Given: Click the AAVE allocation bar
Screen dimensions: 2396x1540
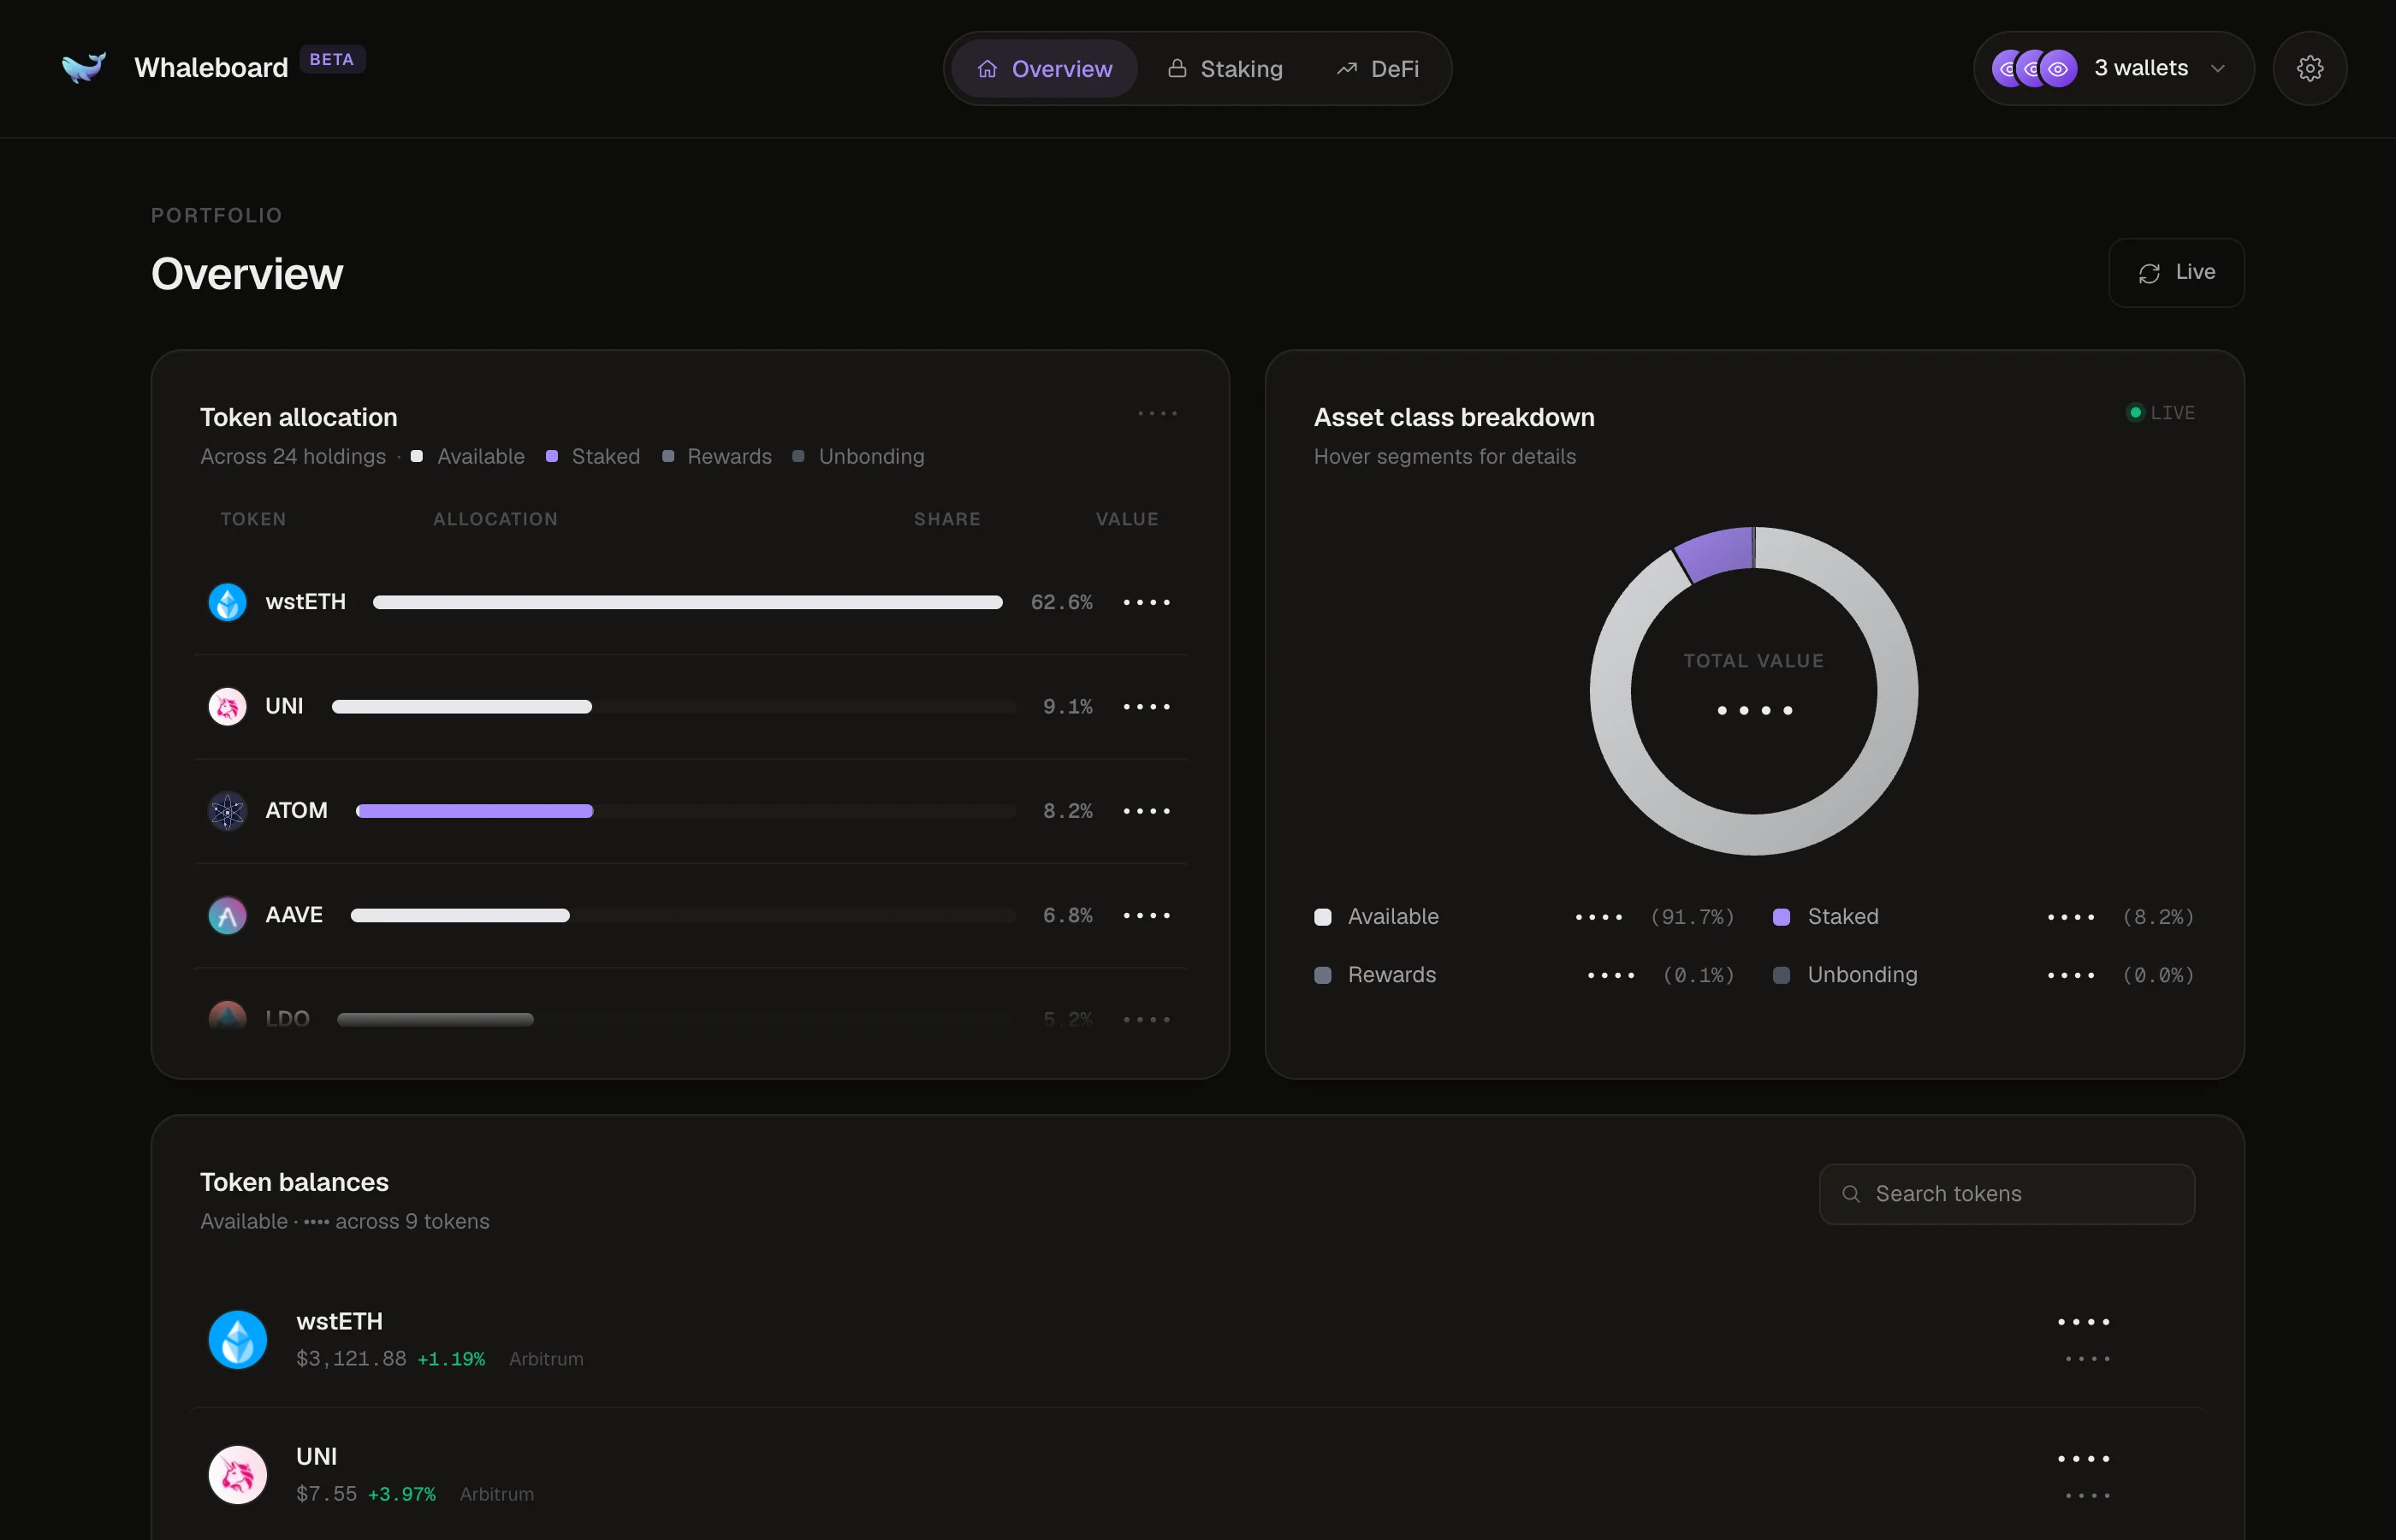Looking at the screenshot, I should [459, 915].
